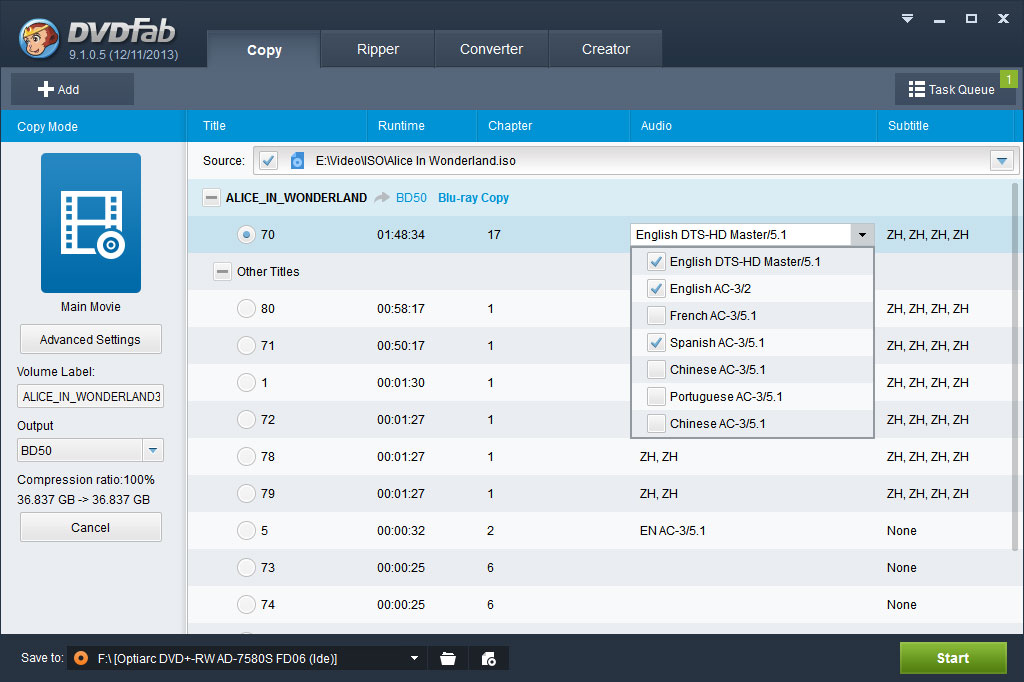Open the Output BD50 dropdown
1024x682 pixels.
coord(153,450)
